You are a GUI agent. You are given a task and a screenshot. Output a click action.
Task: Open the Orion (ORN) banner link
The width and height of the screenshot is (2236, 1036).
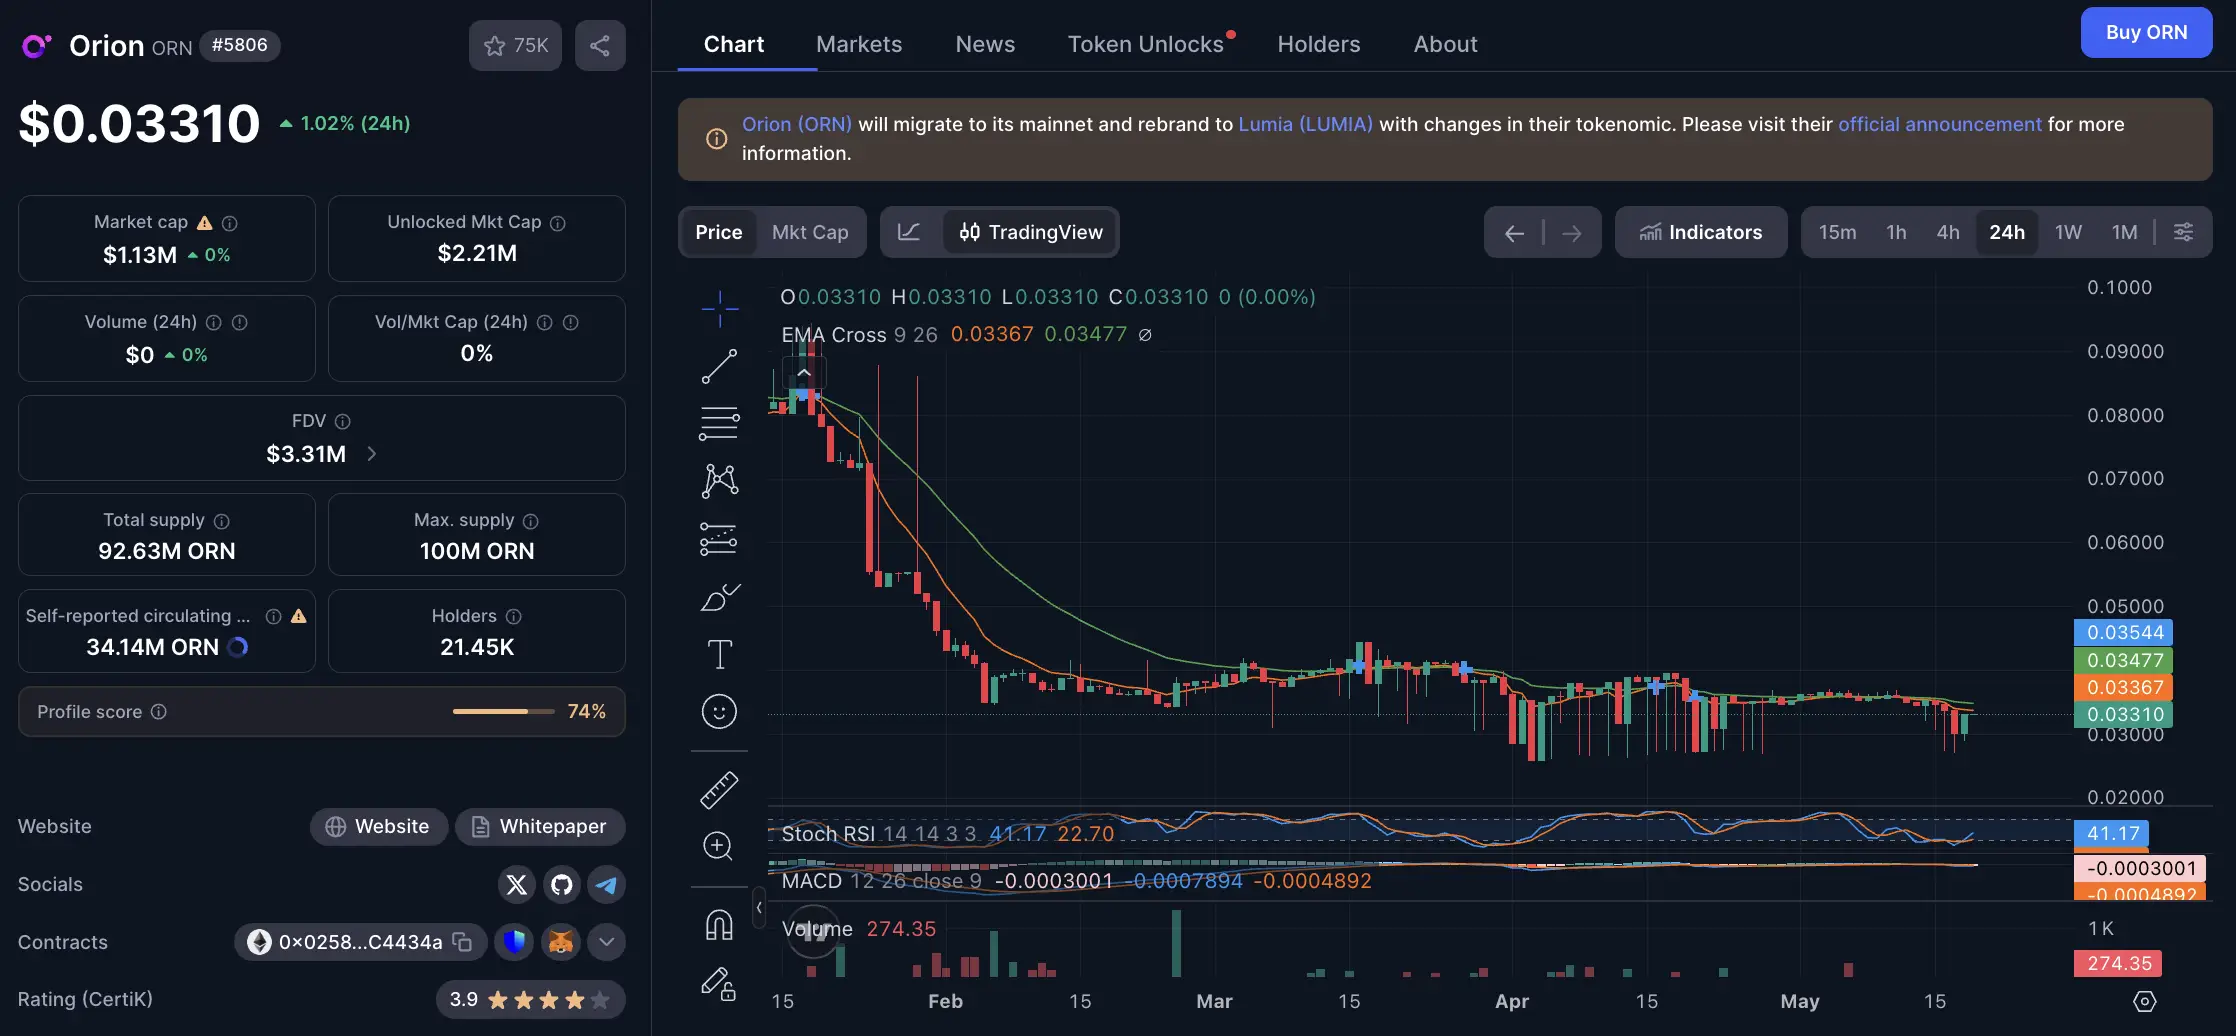797,124
